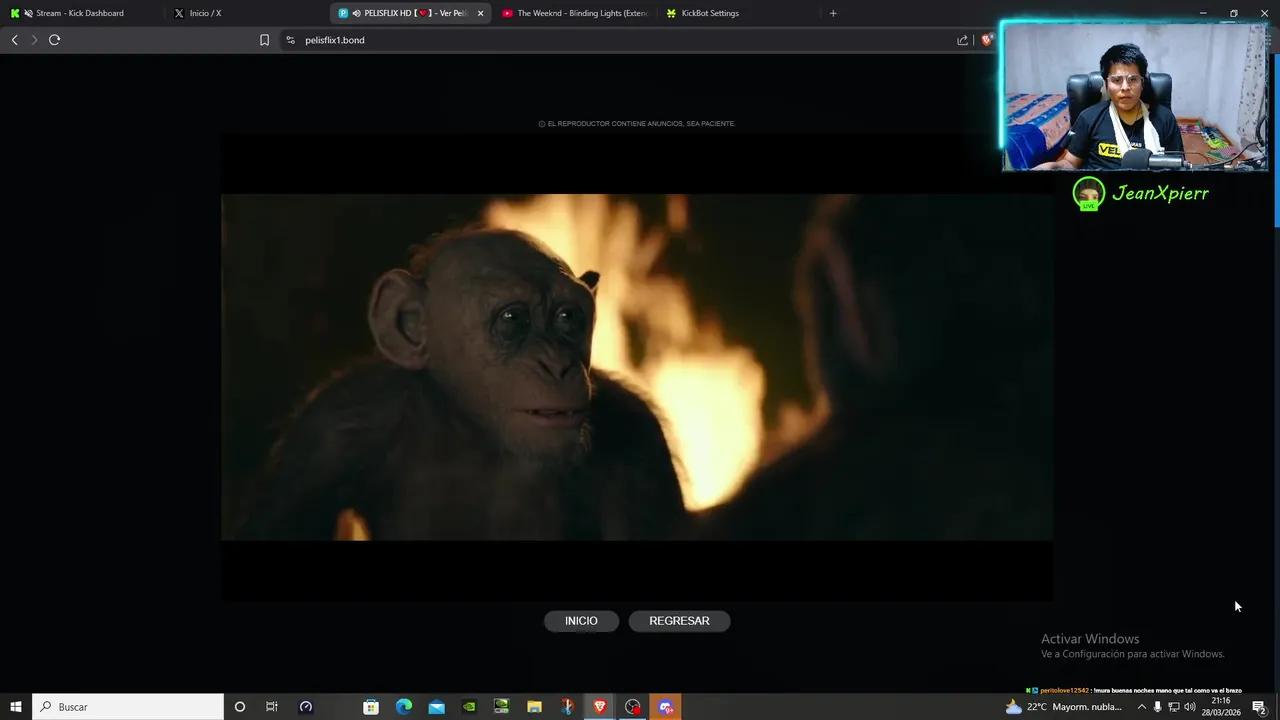This screenshot has height=720, width=1280.
Task: Select the Brave browser taskbar icon
Action: 600,707
